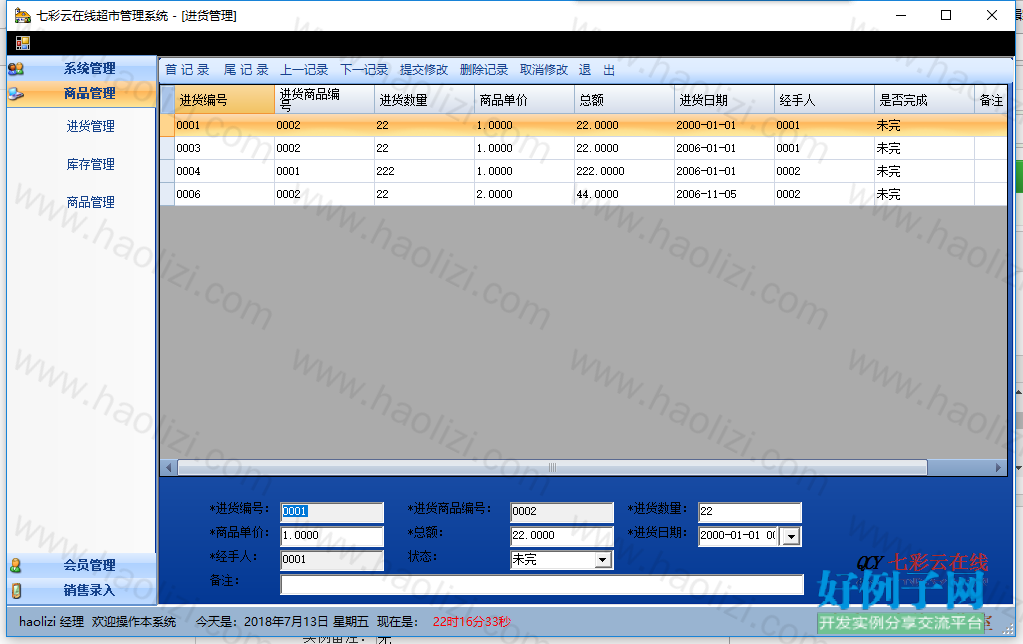Click the 进货商品编号 input field
The width and height of the screenshot is (1023, 644).
point(562,512)
